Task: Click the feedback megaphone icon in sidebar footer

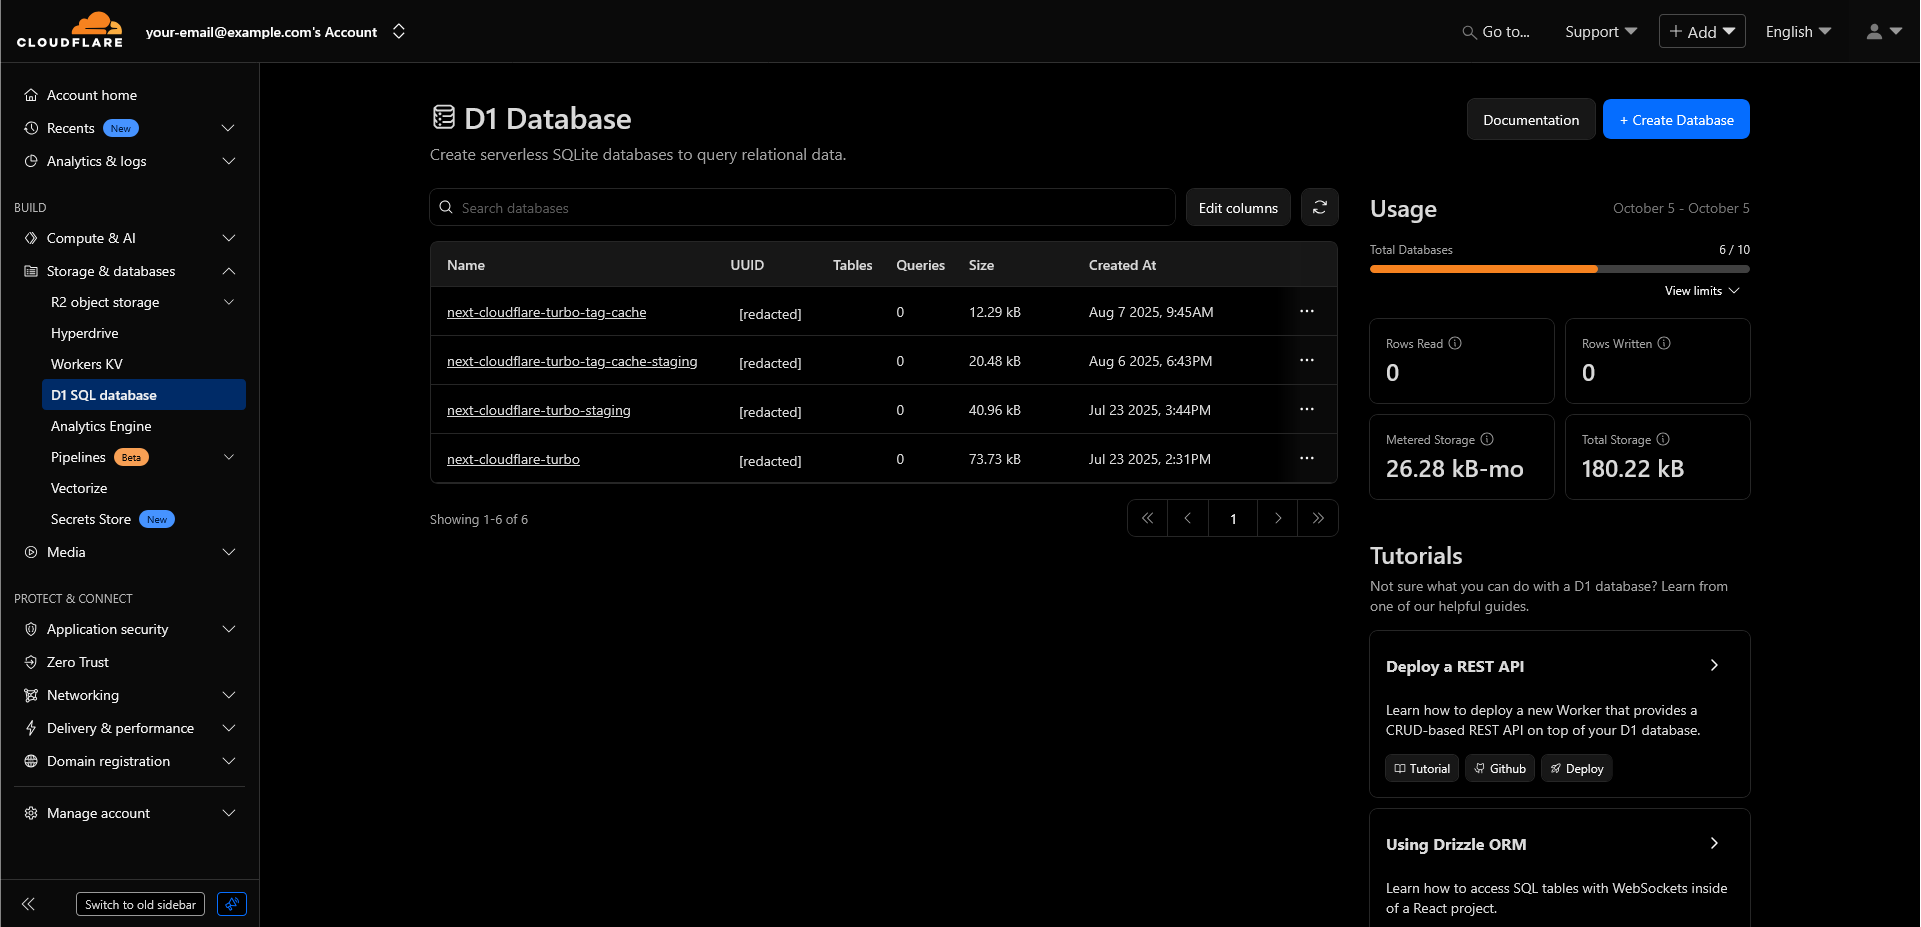Action: click(x=232, y=904)
